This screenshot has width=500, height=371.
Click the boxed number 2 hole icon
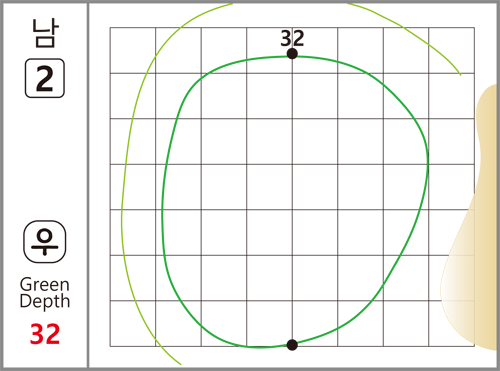pyautogui.click(x=45, y=78)
